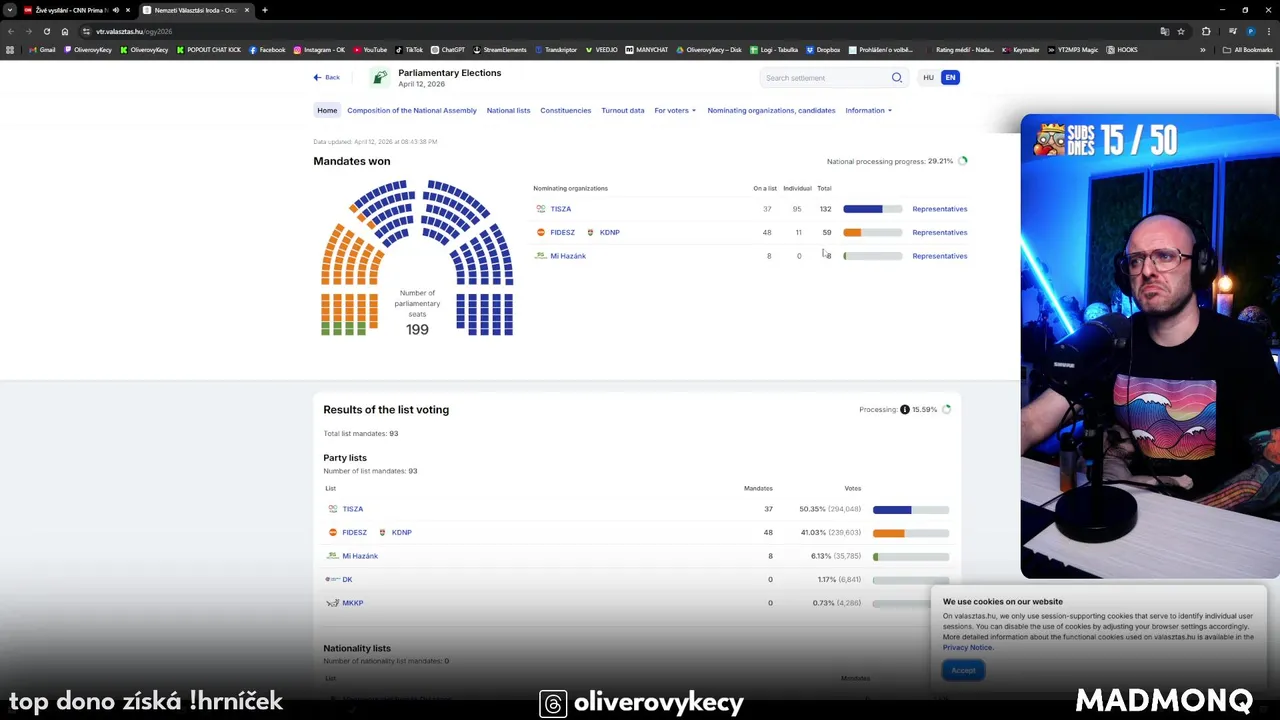
Task: Open the All Bookmarks folder
Action: pos(1248,50)
